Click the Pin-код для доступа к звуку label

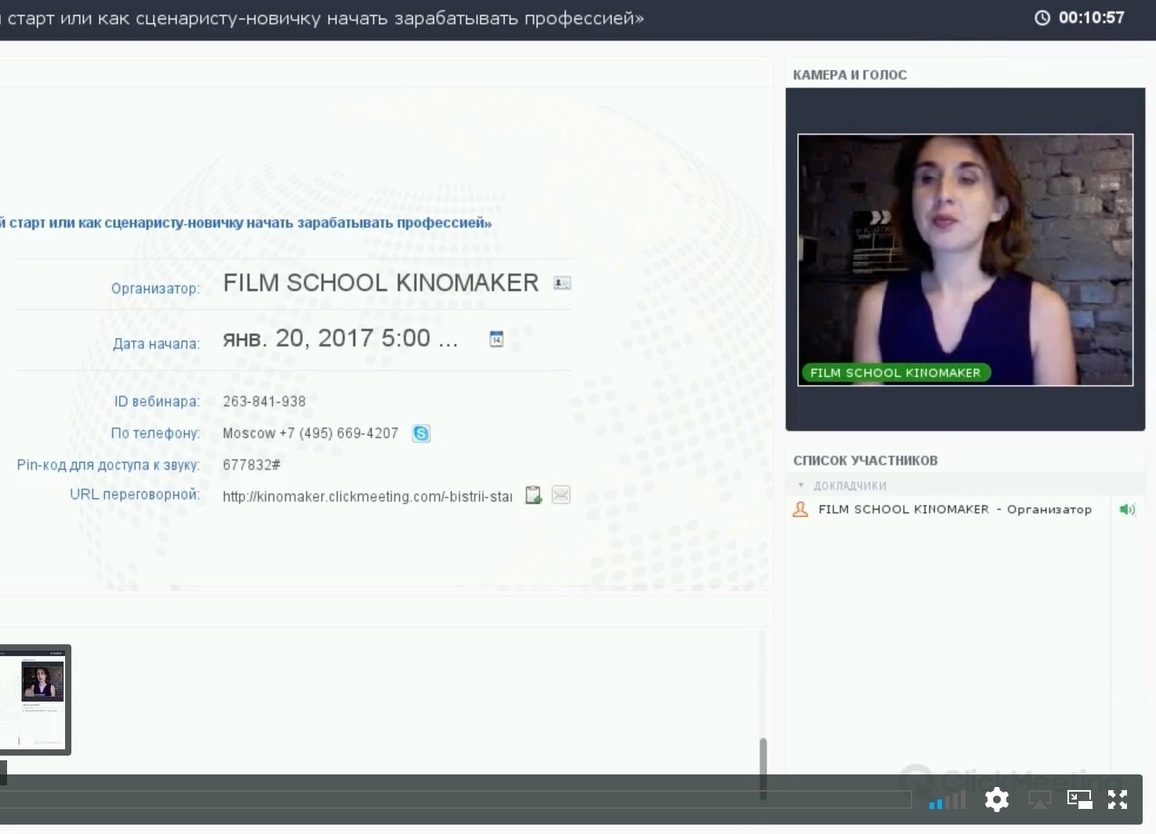(108, 465)
